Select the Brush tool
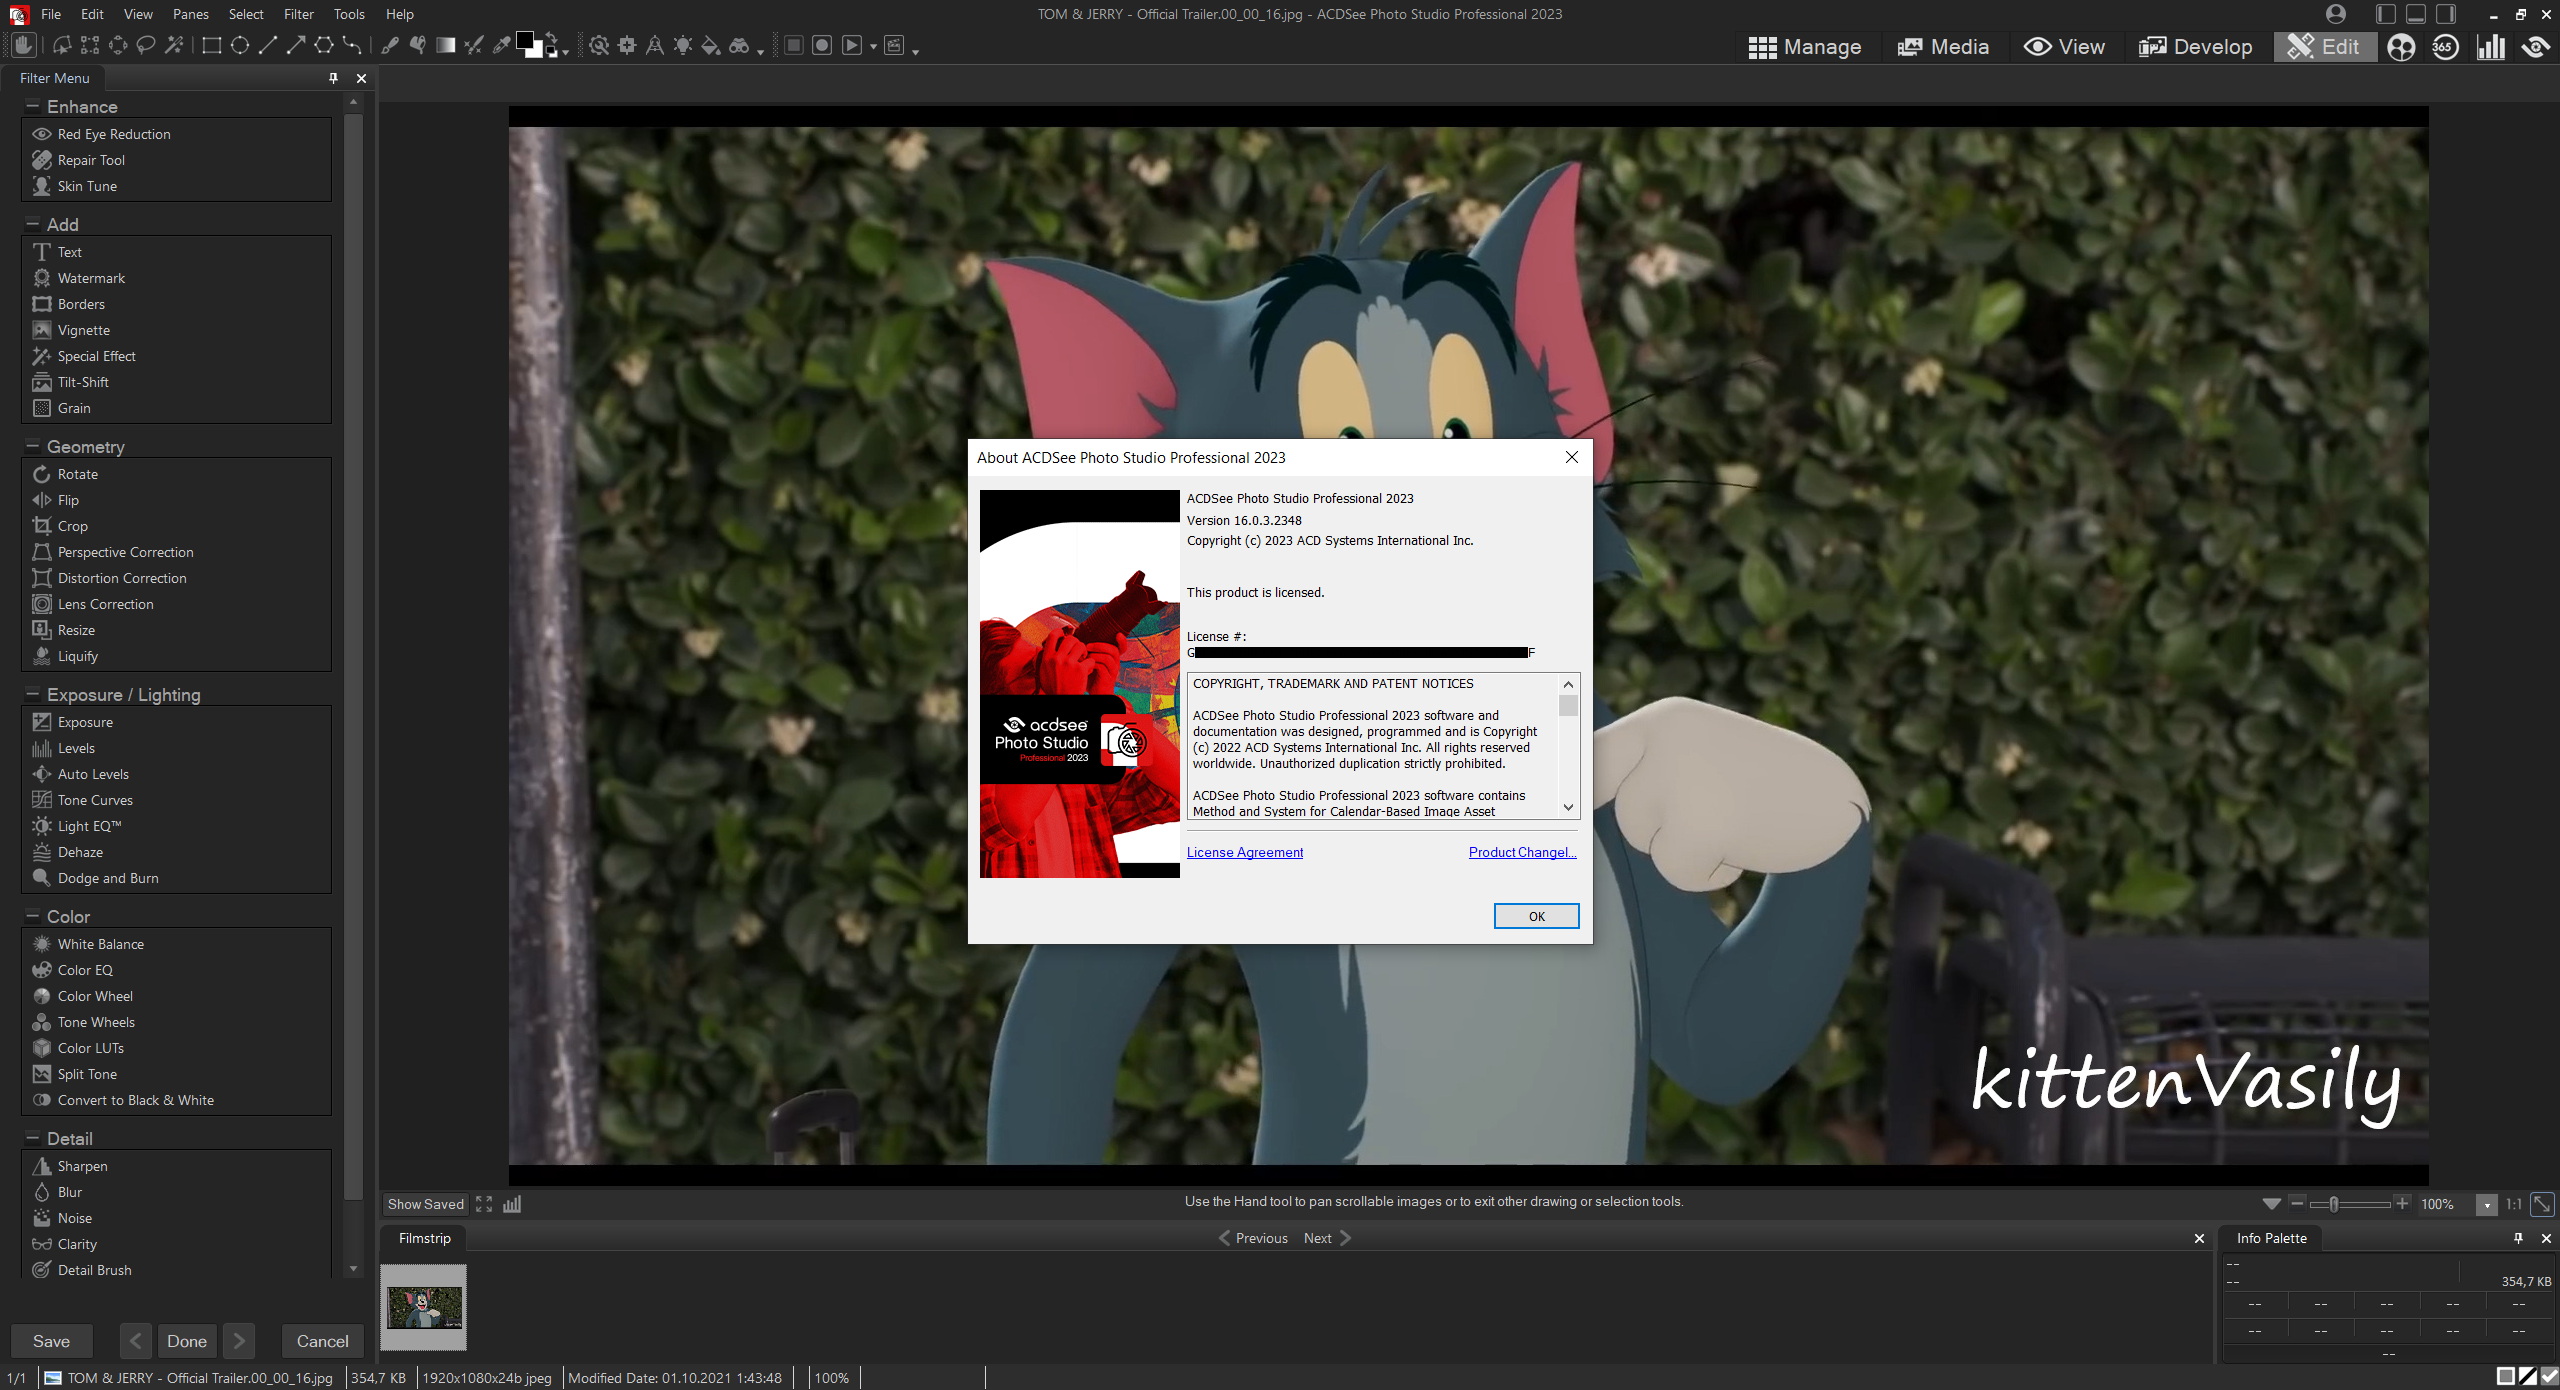Screen dimensions: 2560x1390 click(x=390, y=45)
